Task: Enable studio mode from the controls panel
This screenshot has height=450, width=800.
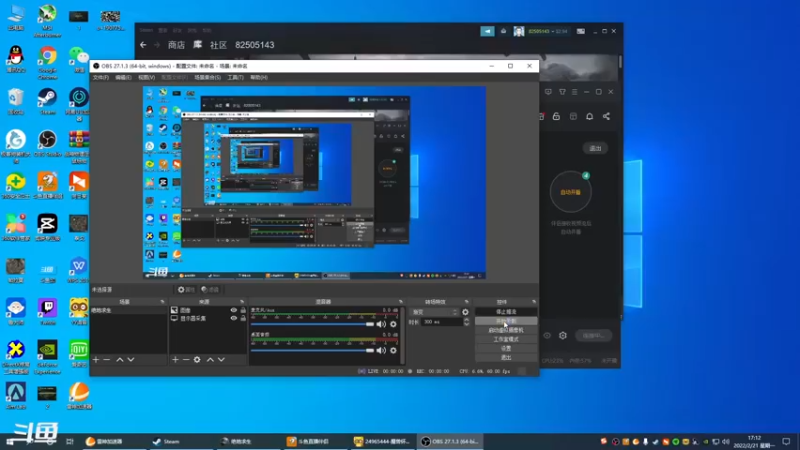Action: click(x=506, y=339)
